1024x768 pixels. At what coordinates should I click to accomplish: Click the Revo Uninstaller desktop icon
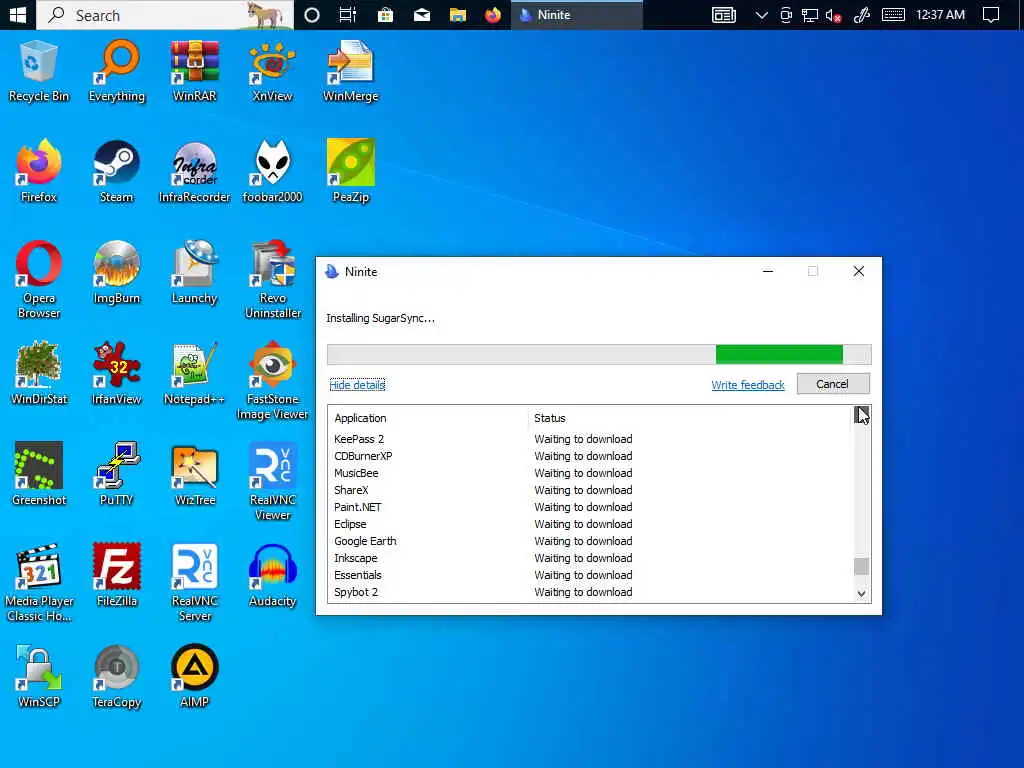(x=272, y=281)
